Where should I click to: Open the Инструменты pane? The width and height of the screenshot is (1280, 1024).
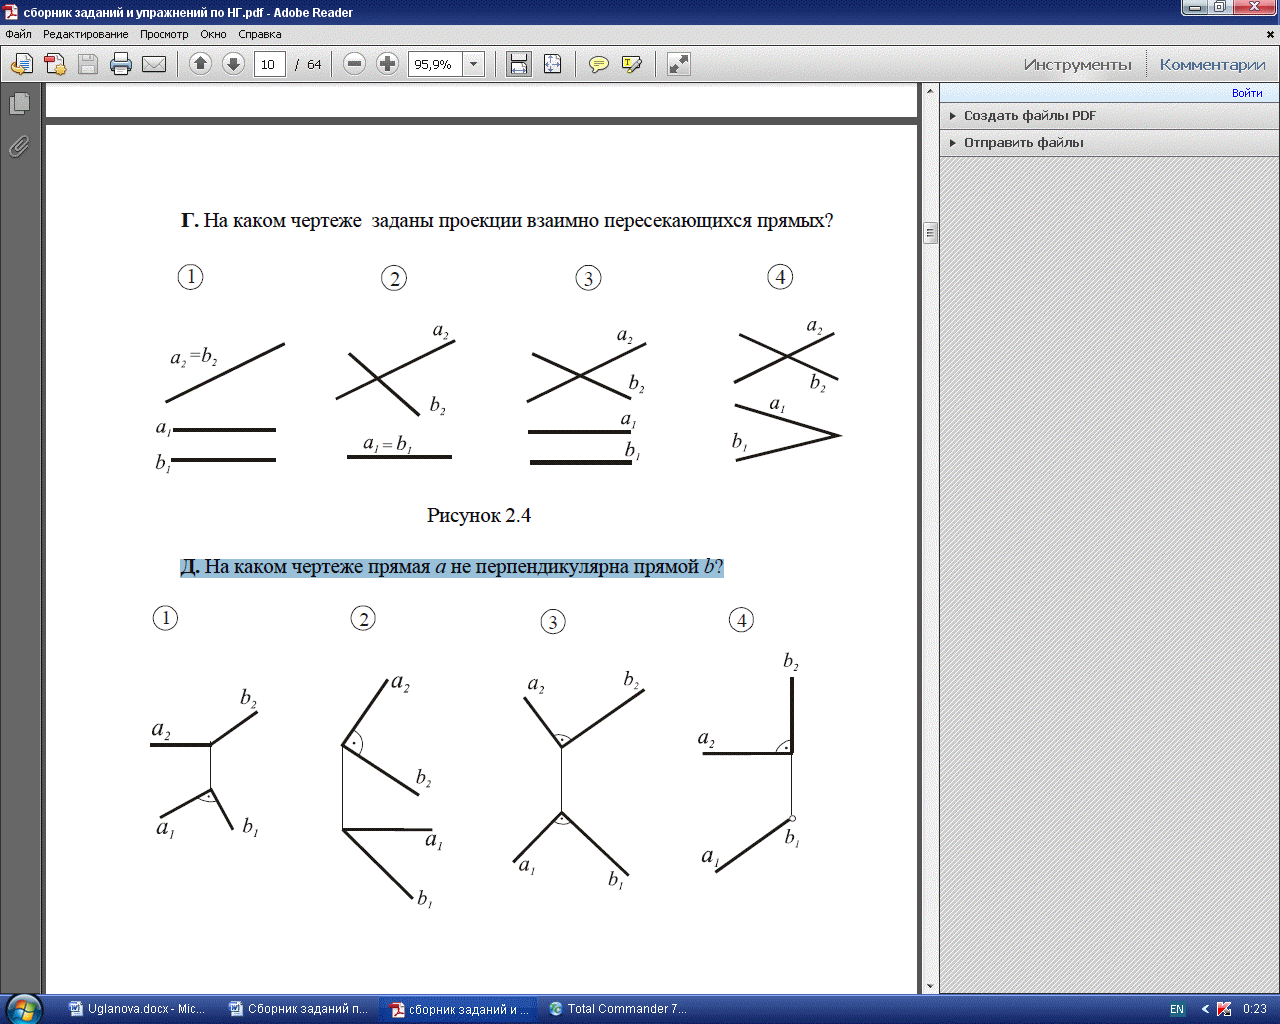pos(1077,65)
